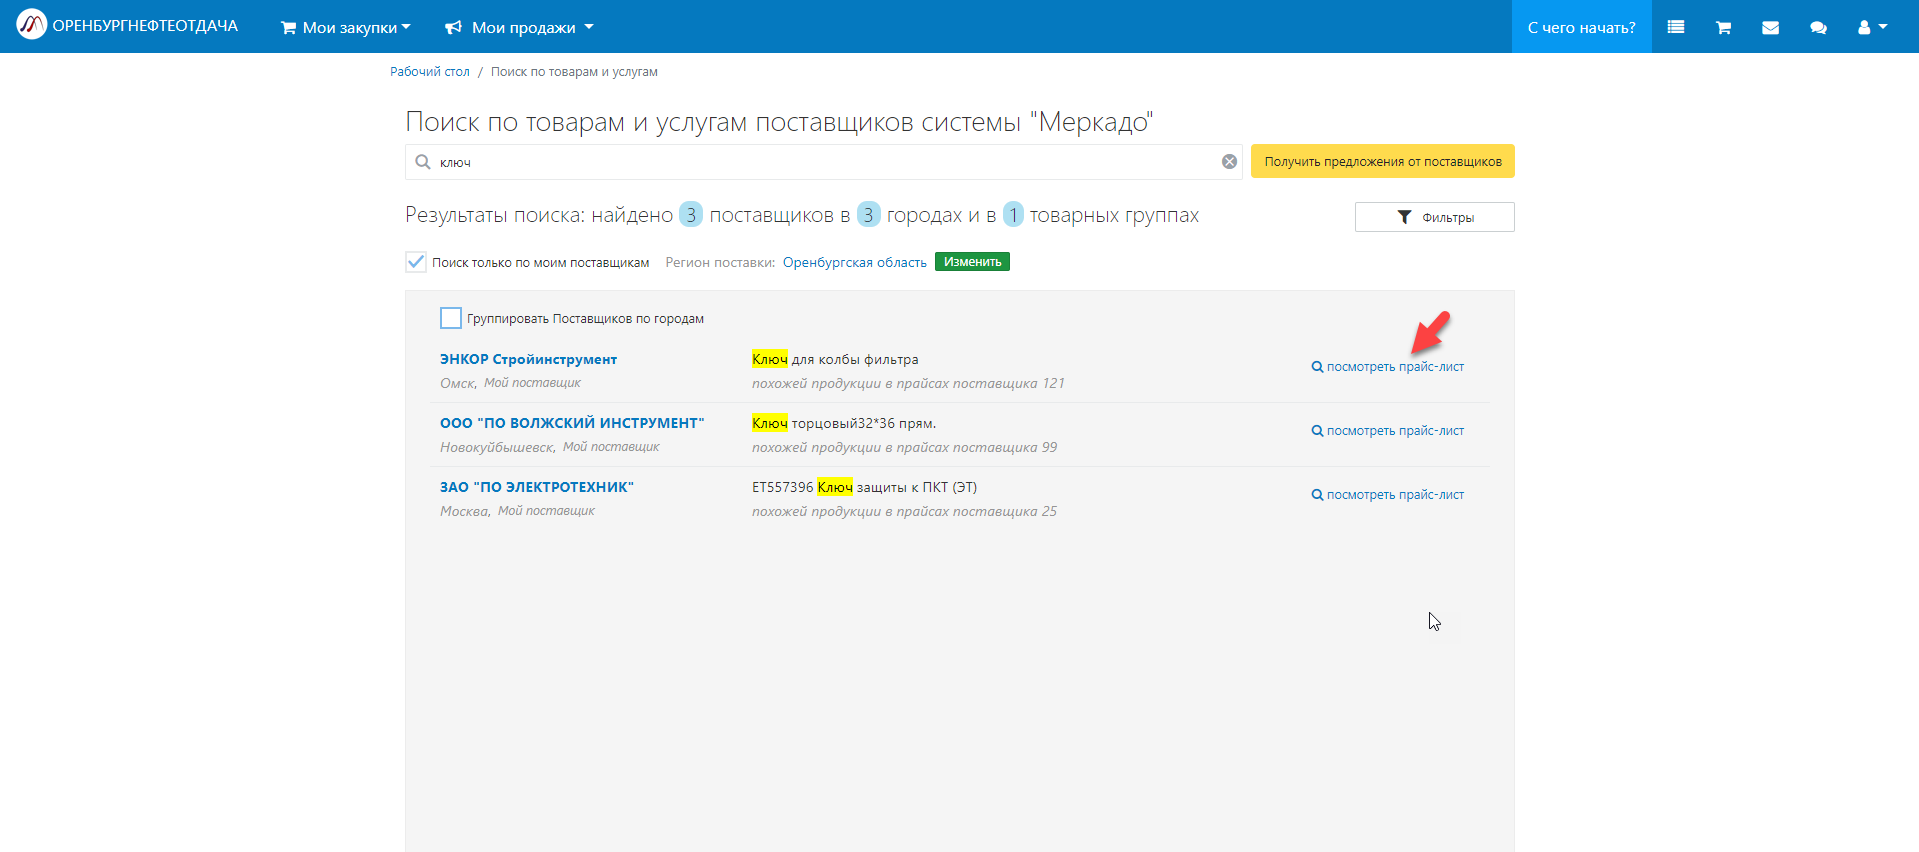Open ЭНКОР Стройинструмент supplier link
Image resolution: width=1919 pixels, height=852 pixels.
(528, 359)
